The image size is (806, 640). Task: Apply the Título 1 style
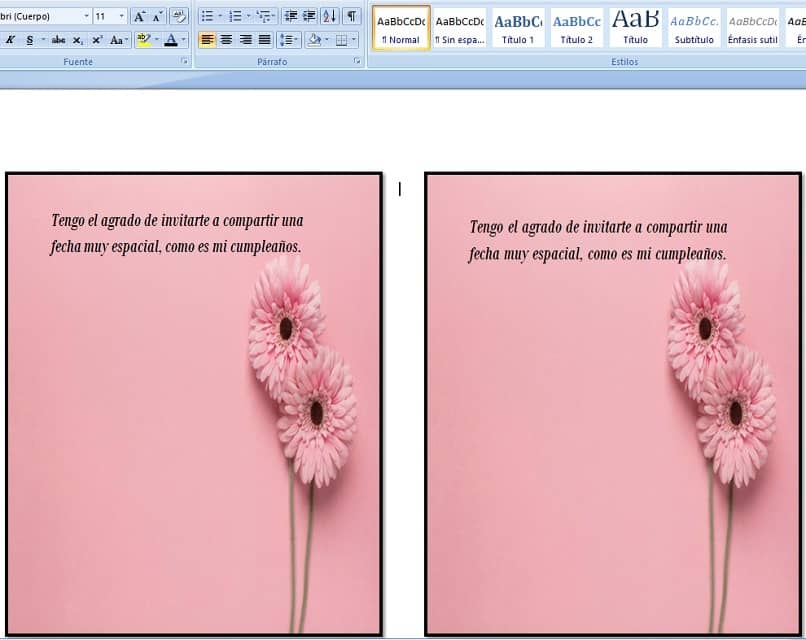tap(518, 27)
